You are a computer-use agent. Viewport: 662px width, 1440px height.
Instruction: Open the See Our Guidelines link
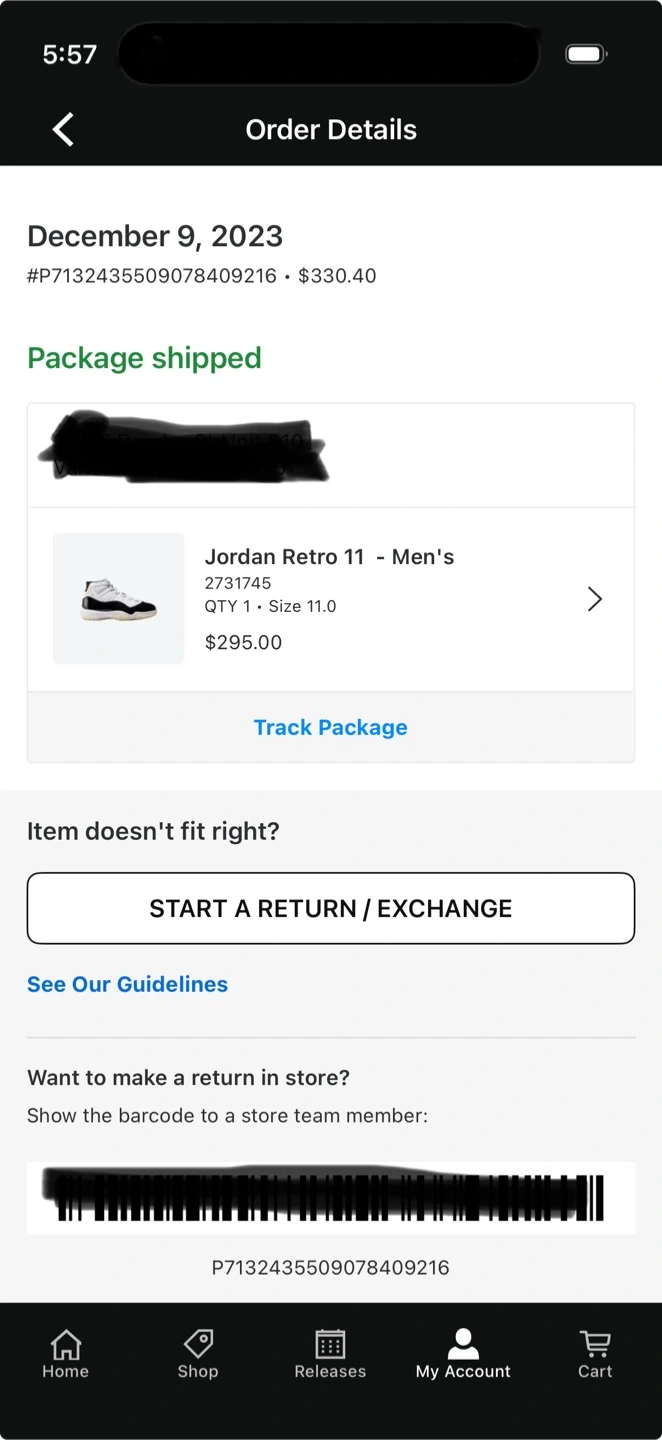click(x=127, y=984)
